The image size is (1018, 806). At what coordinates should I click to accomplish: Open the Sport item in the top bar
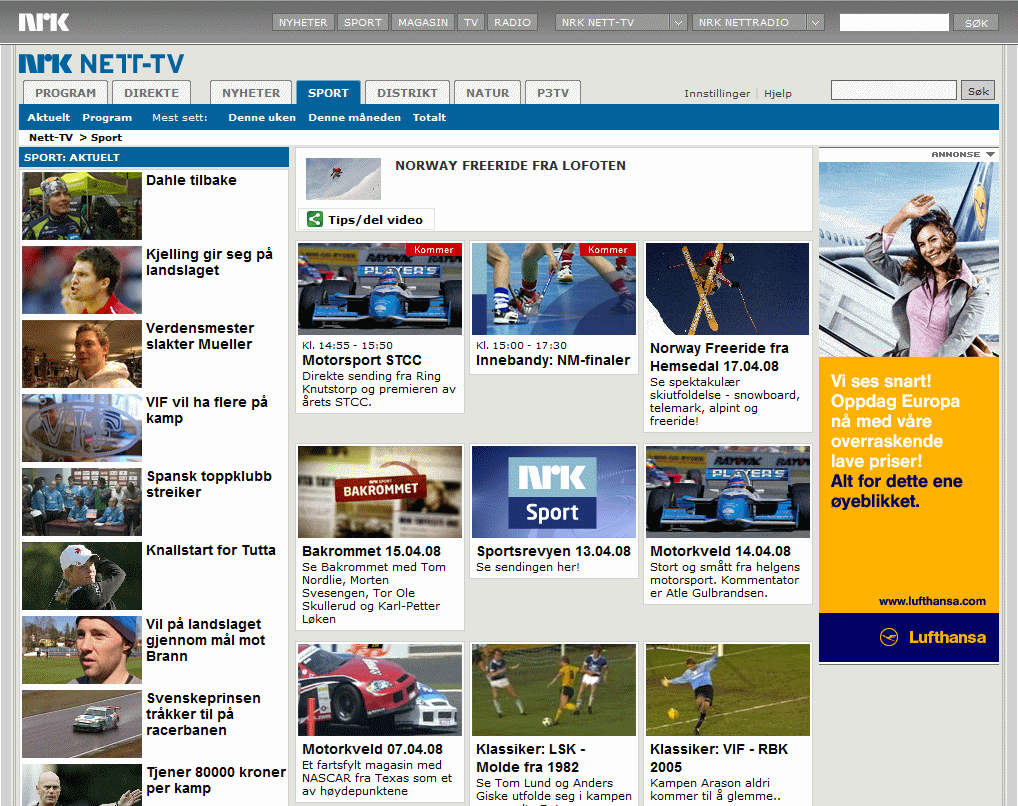[363, 23]
